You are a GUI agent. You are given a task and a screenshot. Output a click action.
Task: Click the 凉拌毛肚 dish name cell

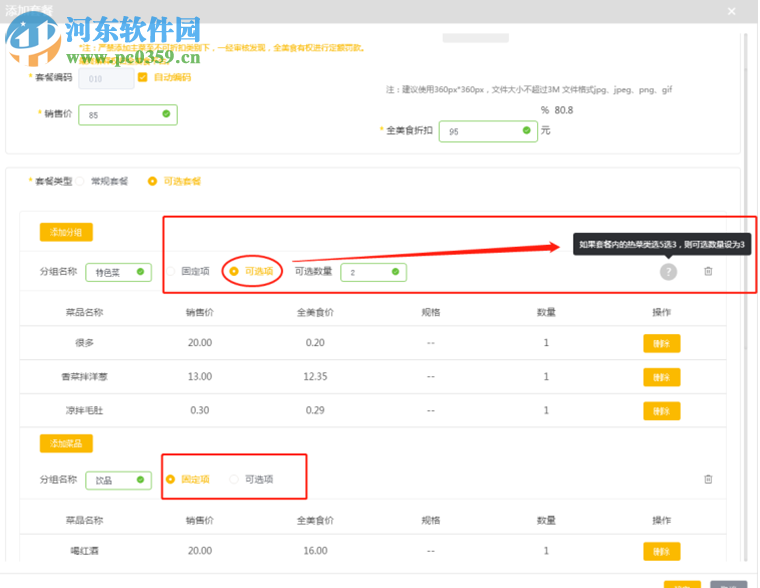pyautogui.click(x=84, y=411)
